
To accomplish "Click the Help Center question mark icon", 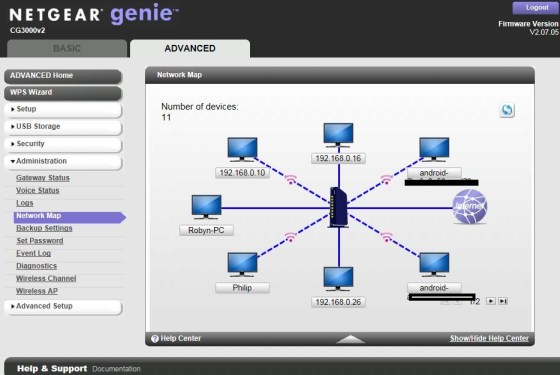I will tap(155, 339).
